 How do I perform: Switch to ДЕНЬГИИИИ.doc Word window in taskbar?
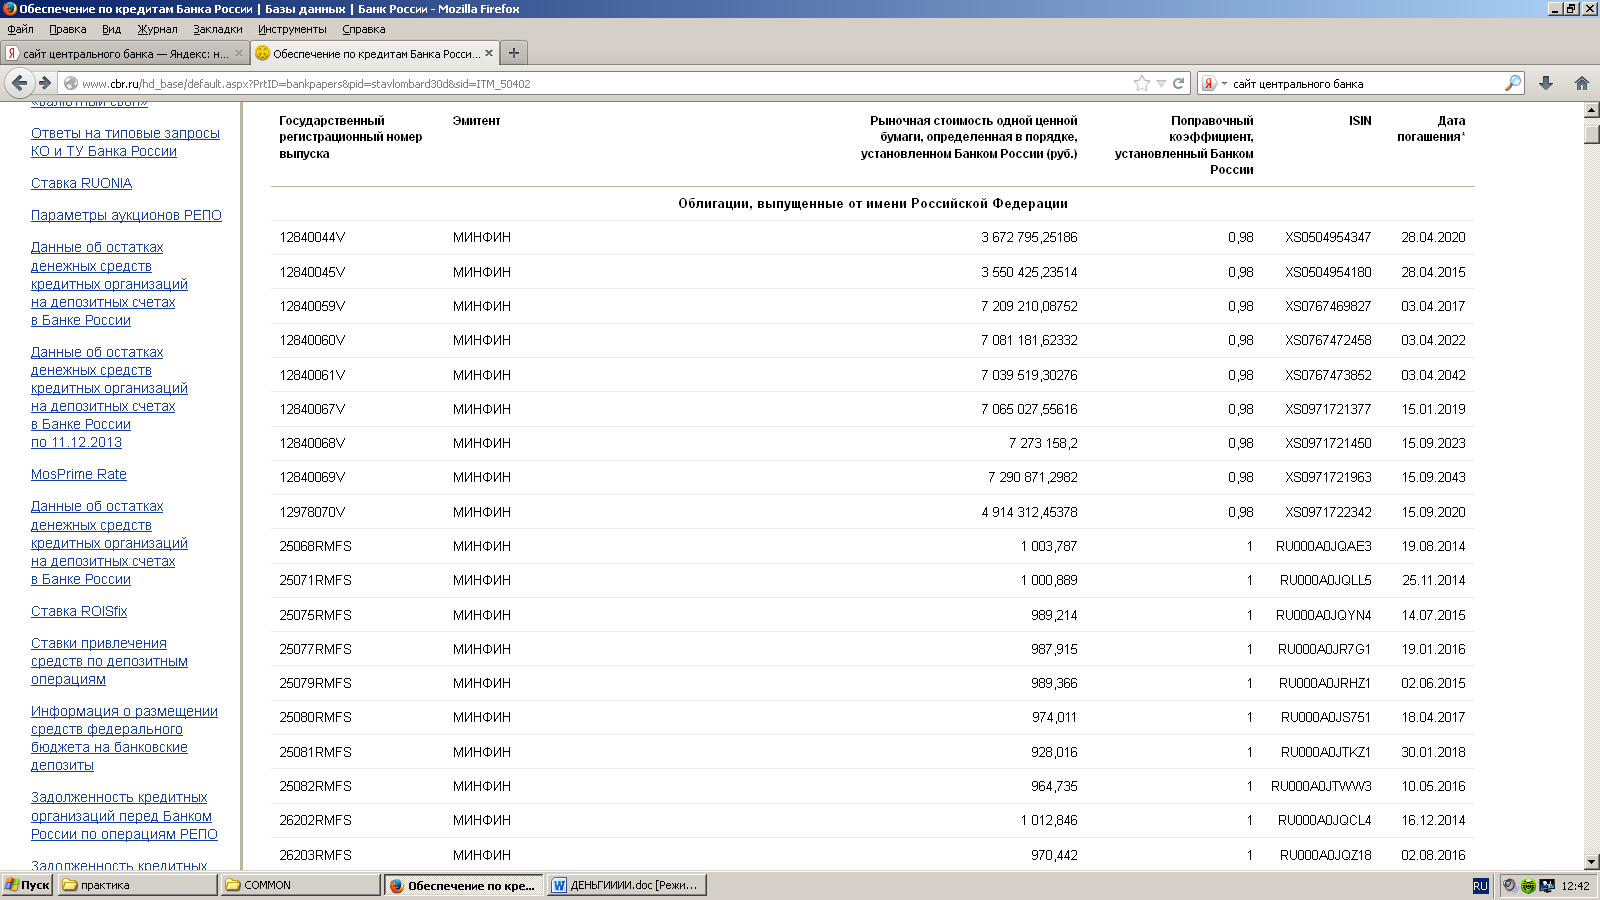pos(627,885)
